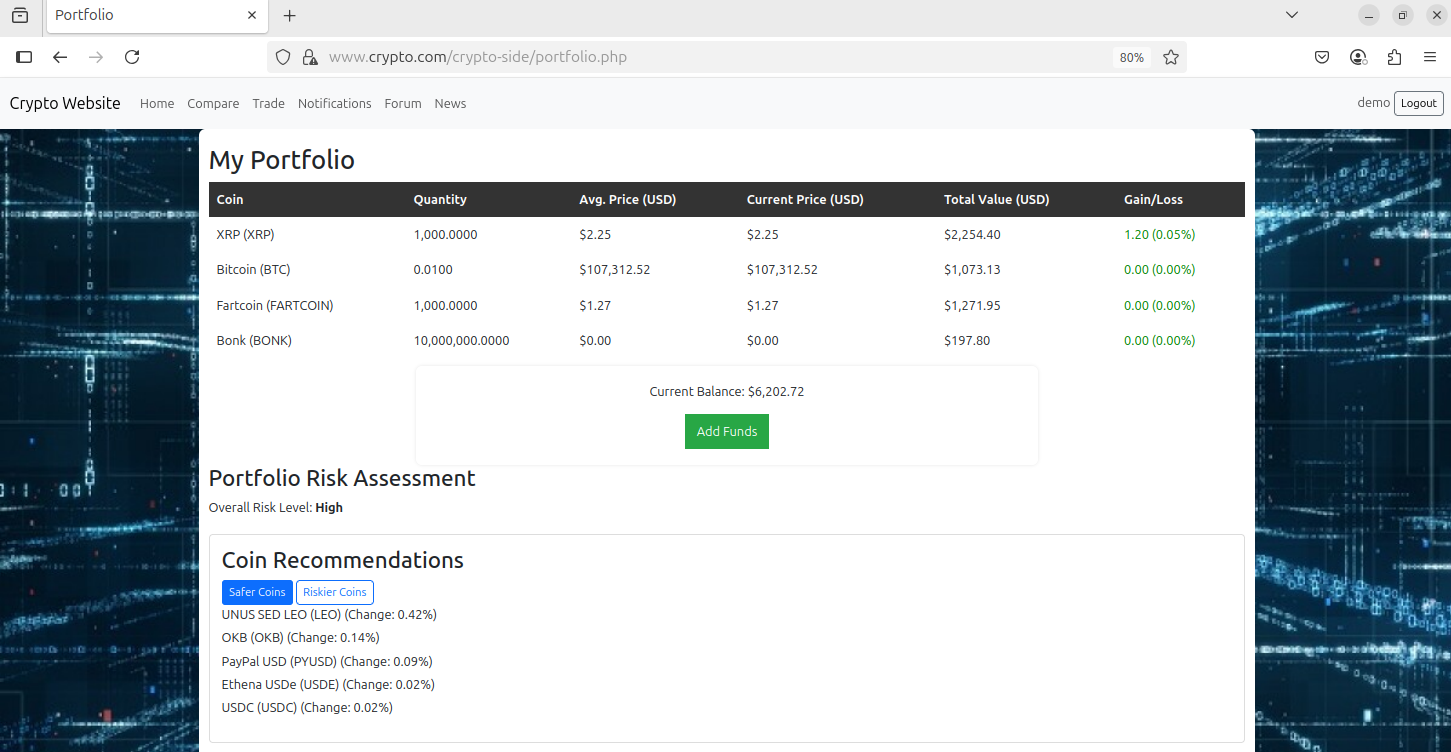Click the browser reload icon
The image size is (1451, 752).
tap(132, 57)
